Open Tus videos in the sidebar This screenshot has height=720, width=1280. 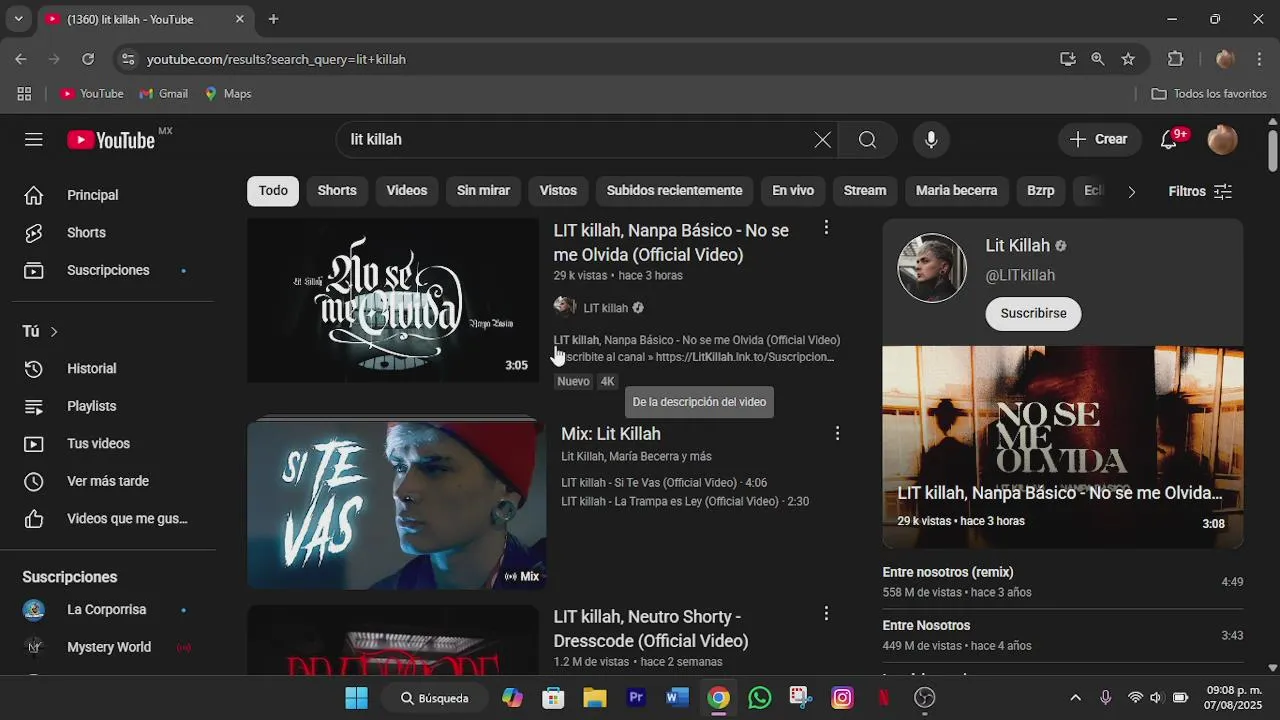pyautogui.click(x=108, y=443)
